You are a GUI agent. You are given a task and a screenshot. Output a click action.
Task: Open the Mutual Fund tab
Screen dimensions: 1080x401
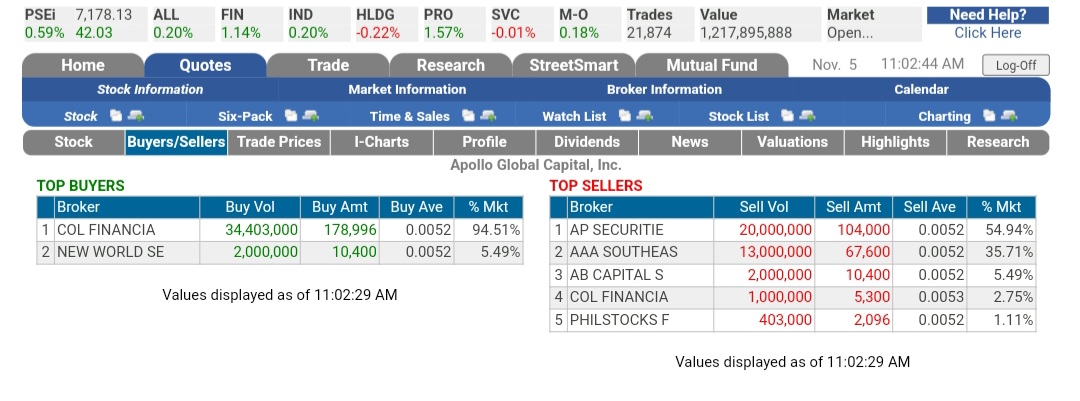coord(711,66)
